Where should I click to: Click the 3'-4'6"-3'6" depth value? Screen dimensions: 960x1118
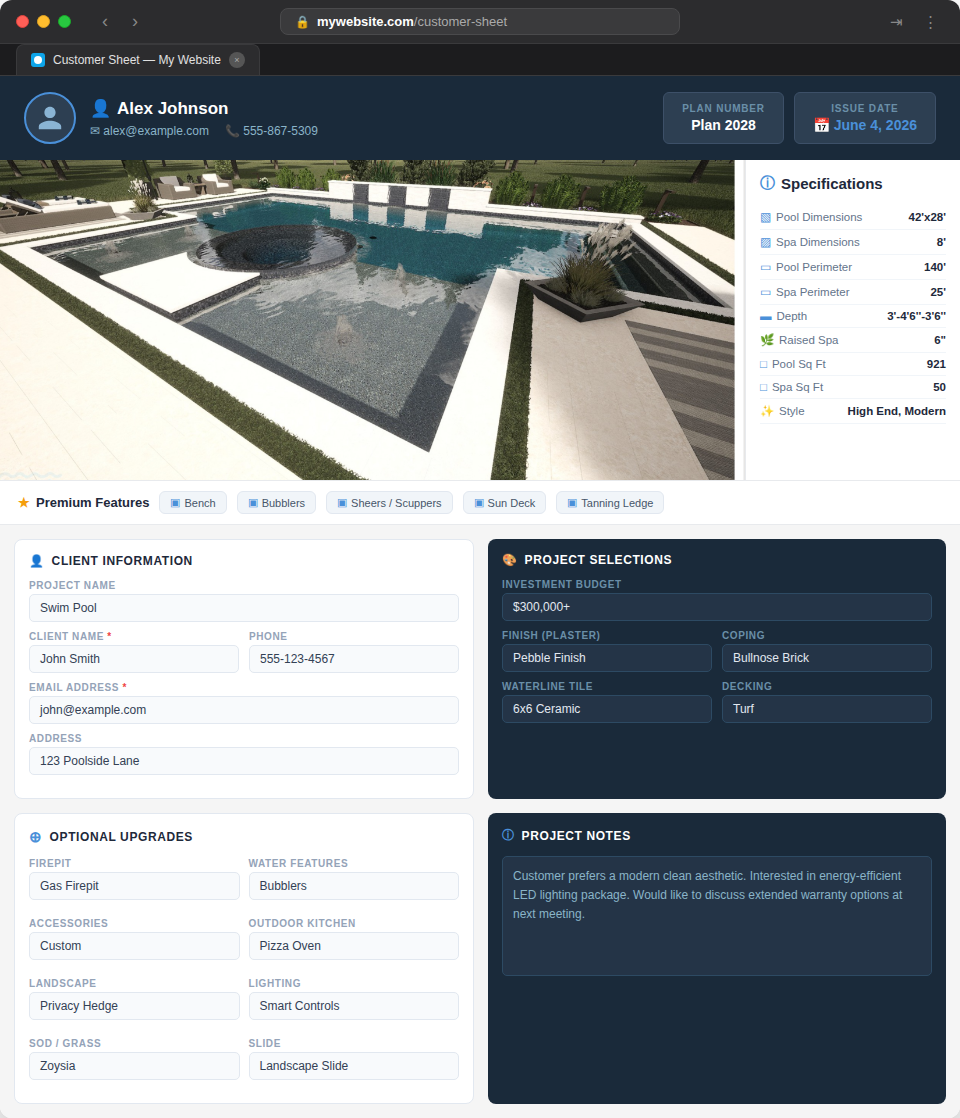(x=916, y=317)
